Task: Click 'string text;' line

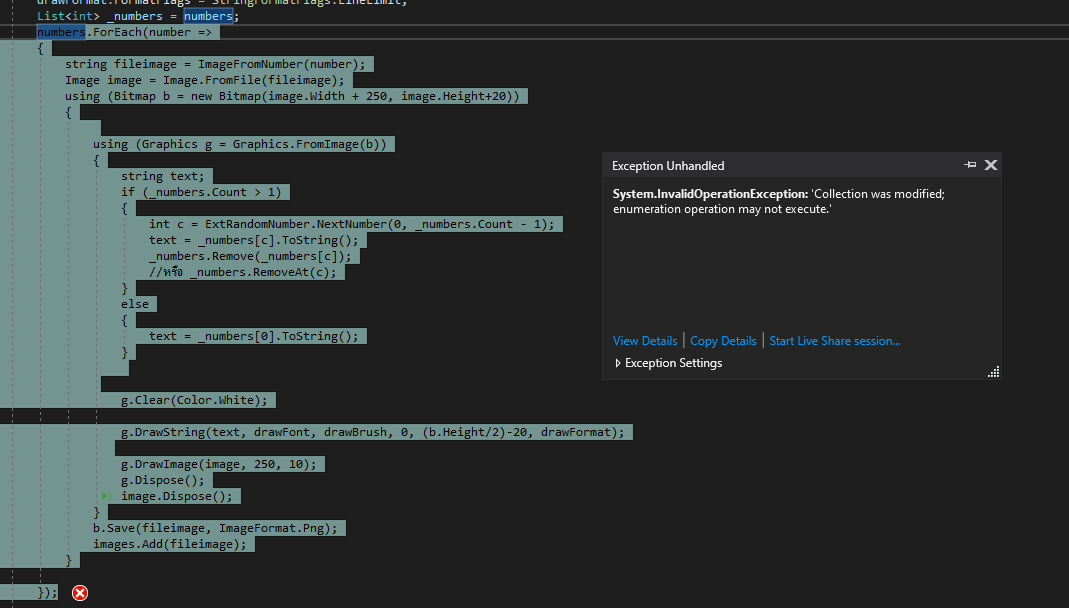Action: (162, 176)
